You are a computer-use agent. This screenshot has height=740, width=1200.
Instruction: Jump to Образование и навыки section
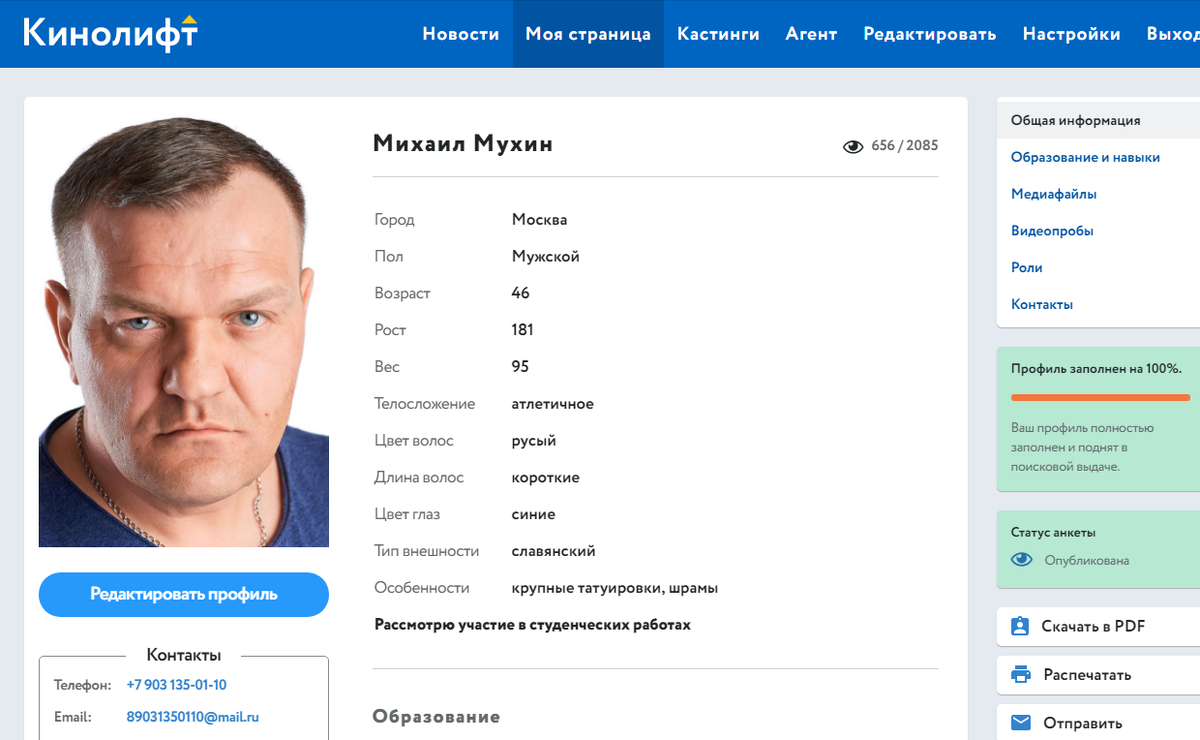click(x=1085, y=157)
